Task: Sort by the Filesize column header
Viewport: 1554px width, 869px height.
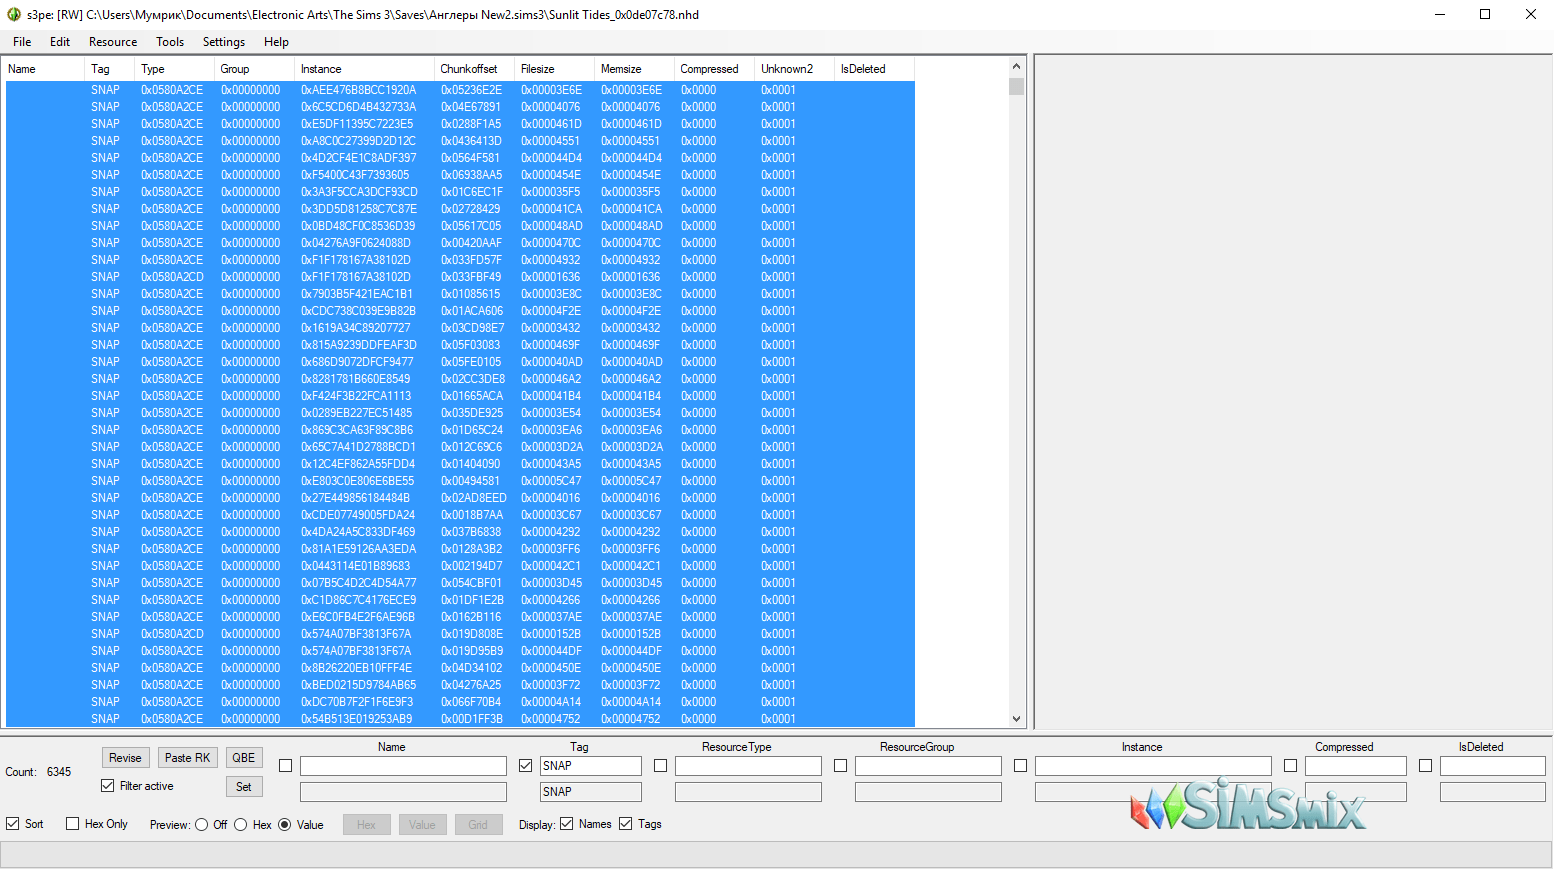Action: tap(555, 69)
